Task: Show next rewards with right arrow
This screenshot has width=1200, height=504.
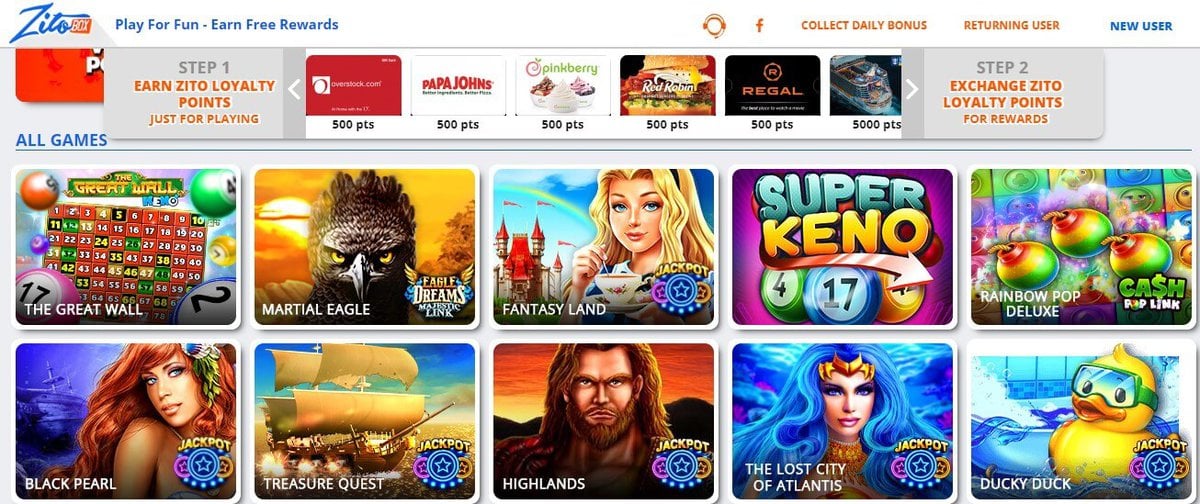Action: (912, 89)
